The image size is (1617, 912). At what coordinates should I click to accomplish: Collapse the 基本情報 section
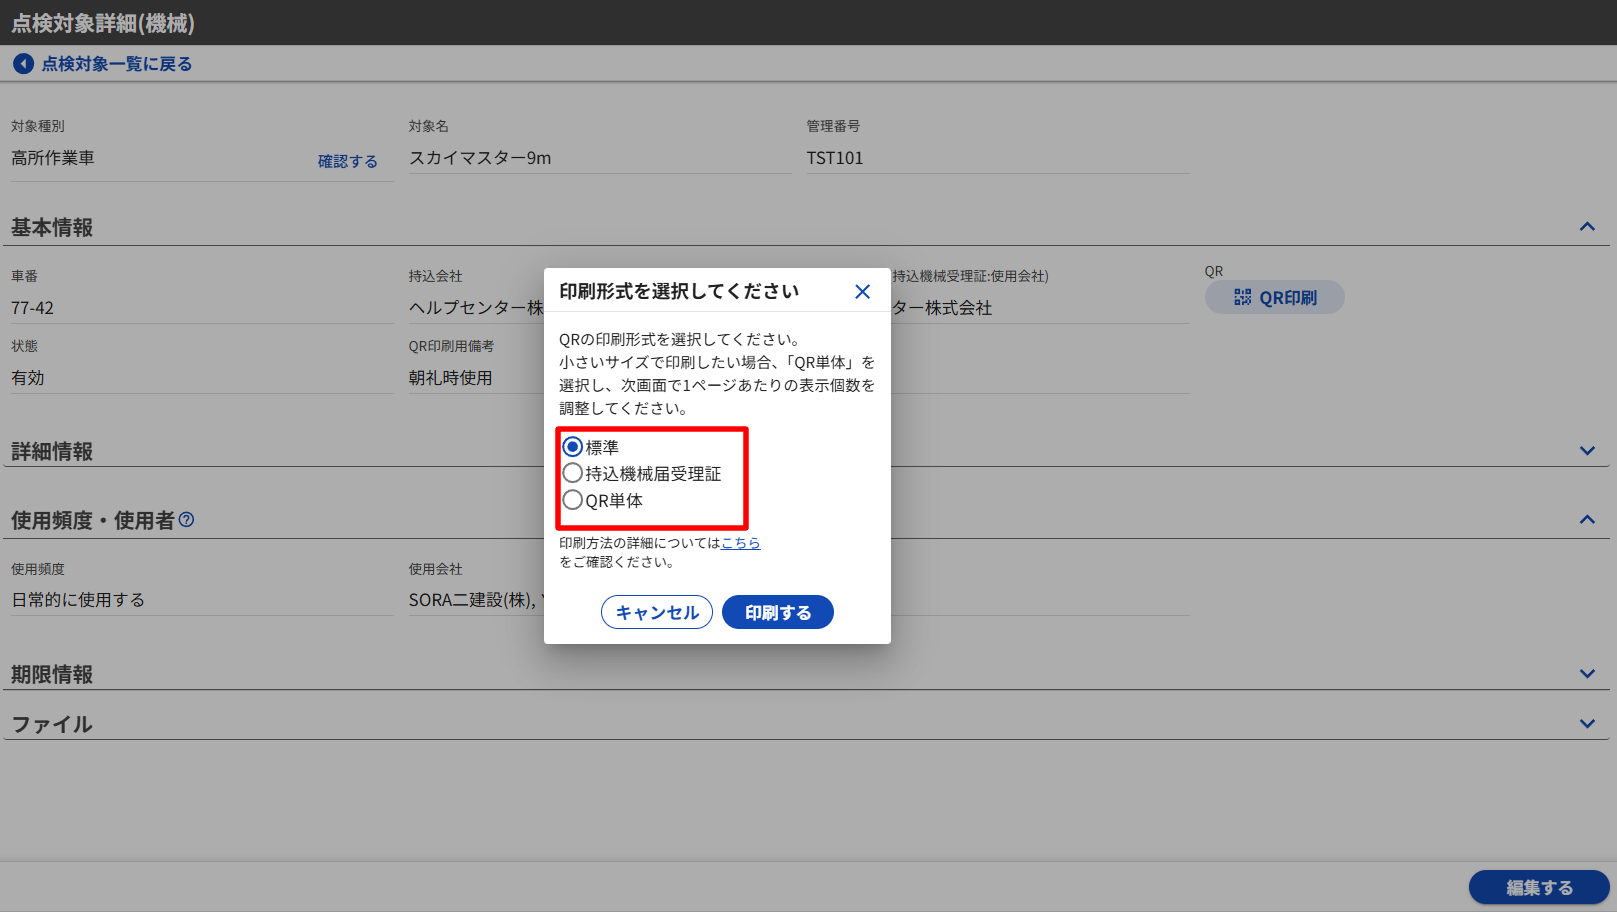point(1587,227)
